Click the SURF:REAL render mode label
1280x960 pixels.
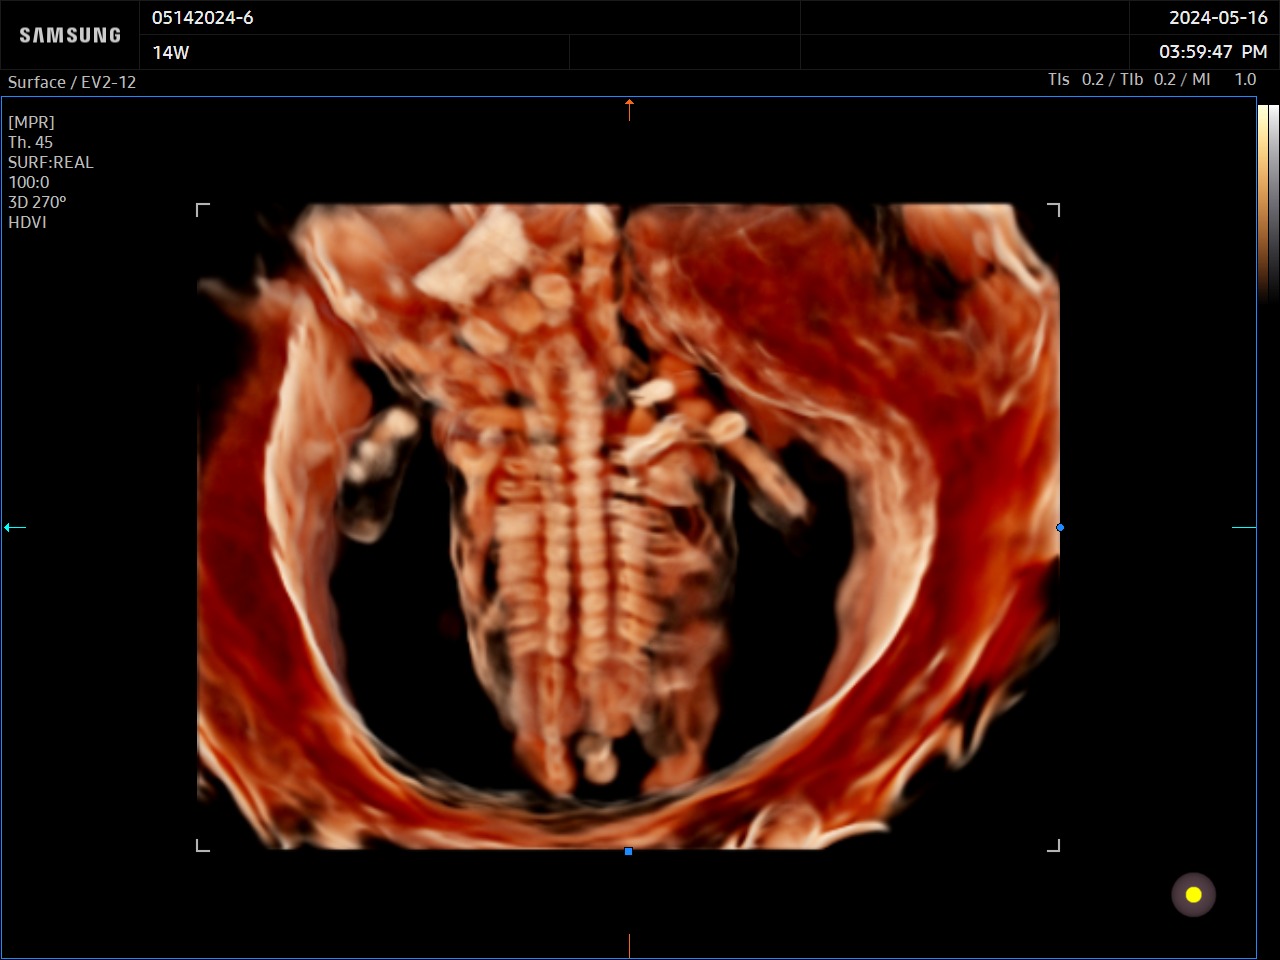coord(51,162)
